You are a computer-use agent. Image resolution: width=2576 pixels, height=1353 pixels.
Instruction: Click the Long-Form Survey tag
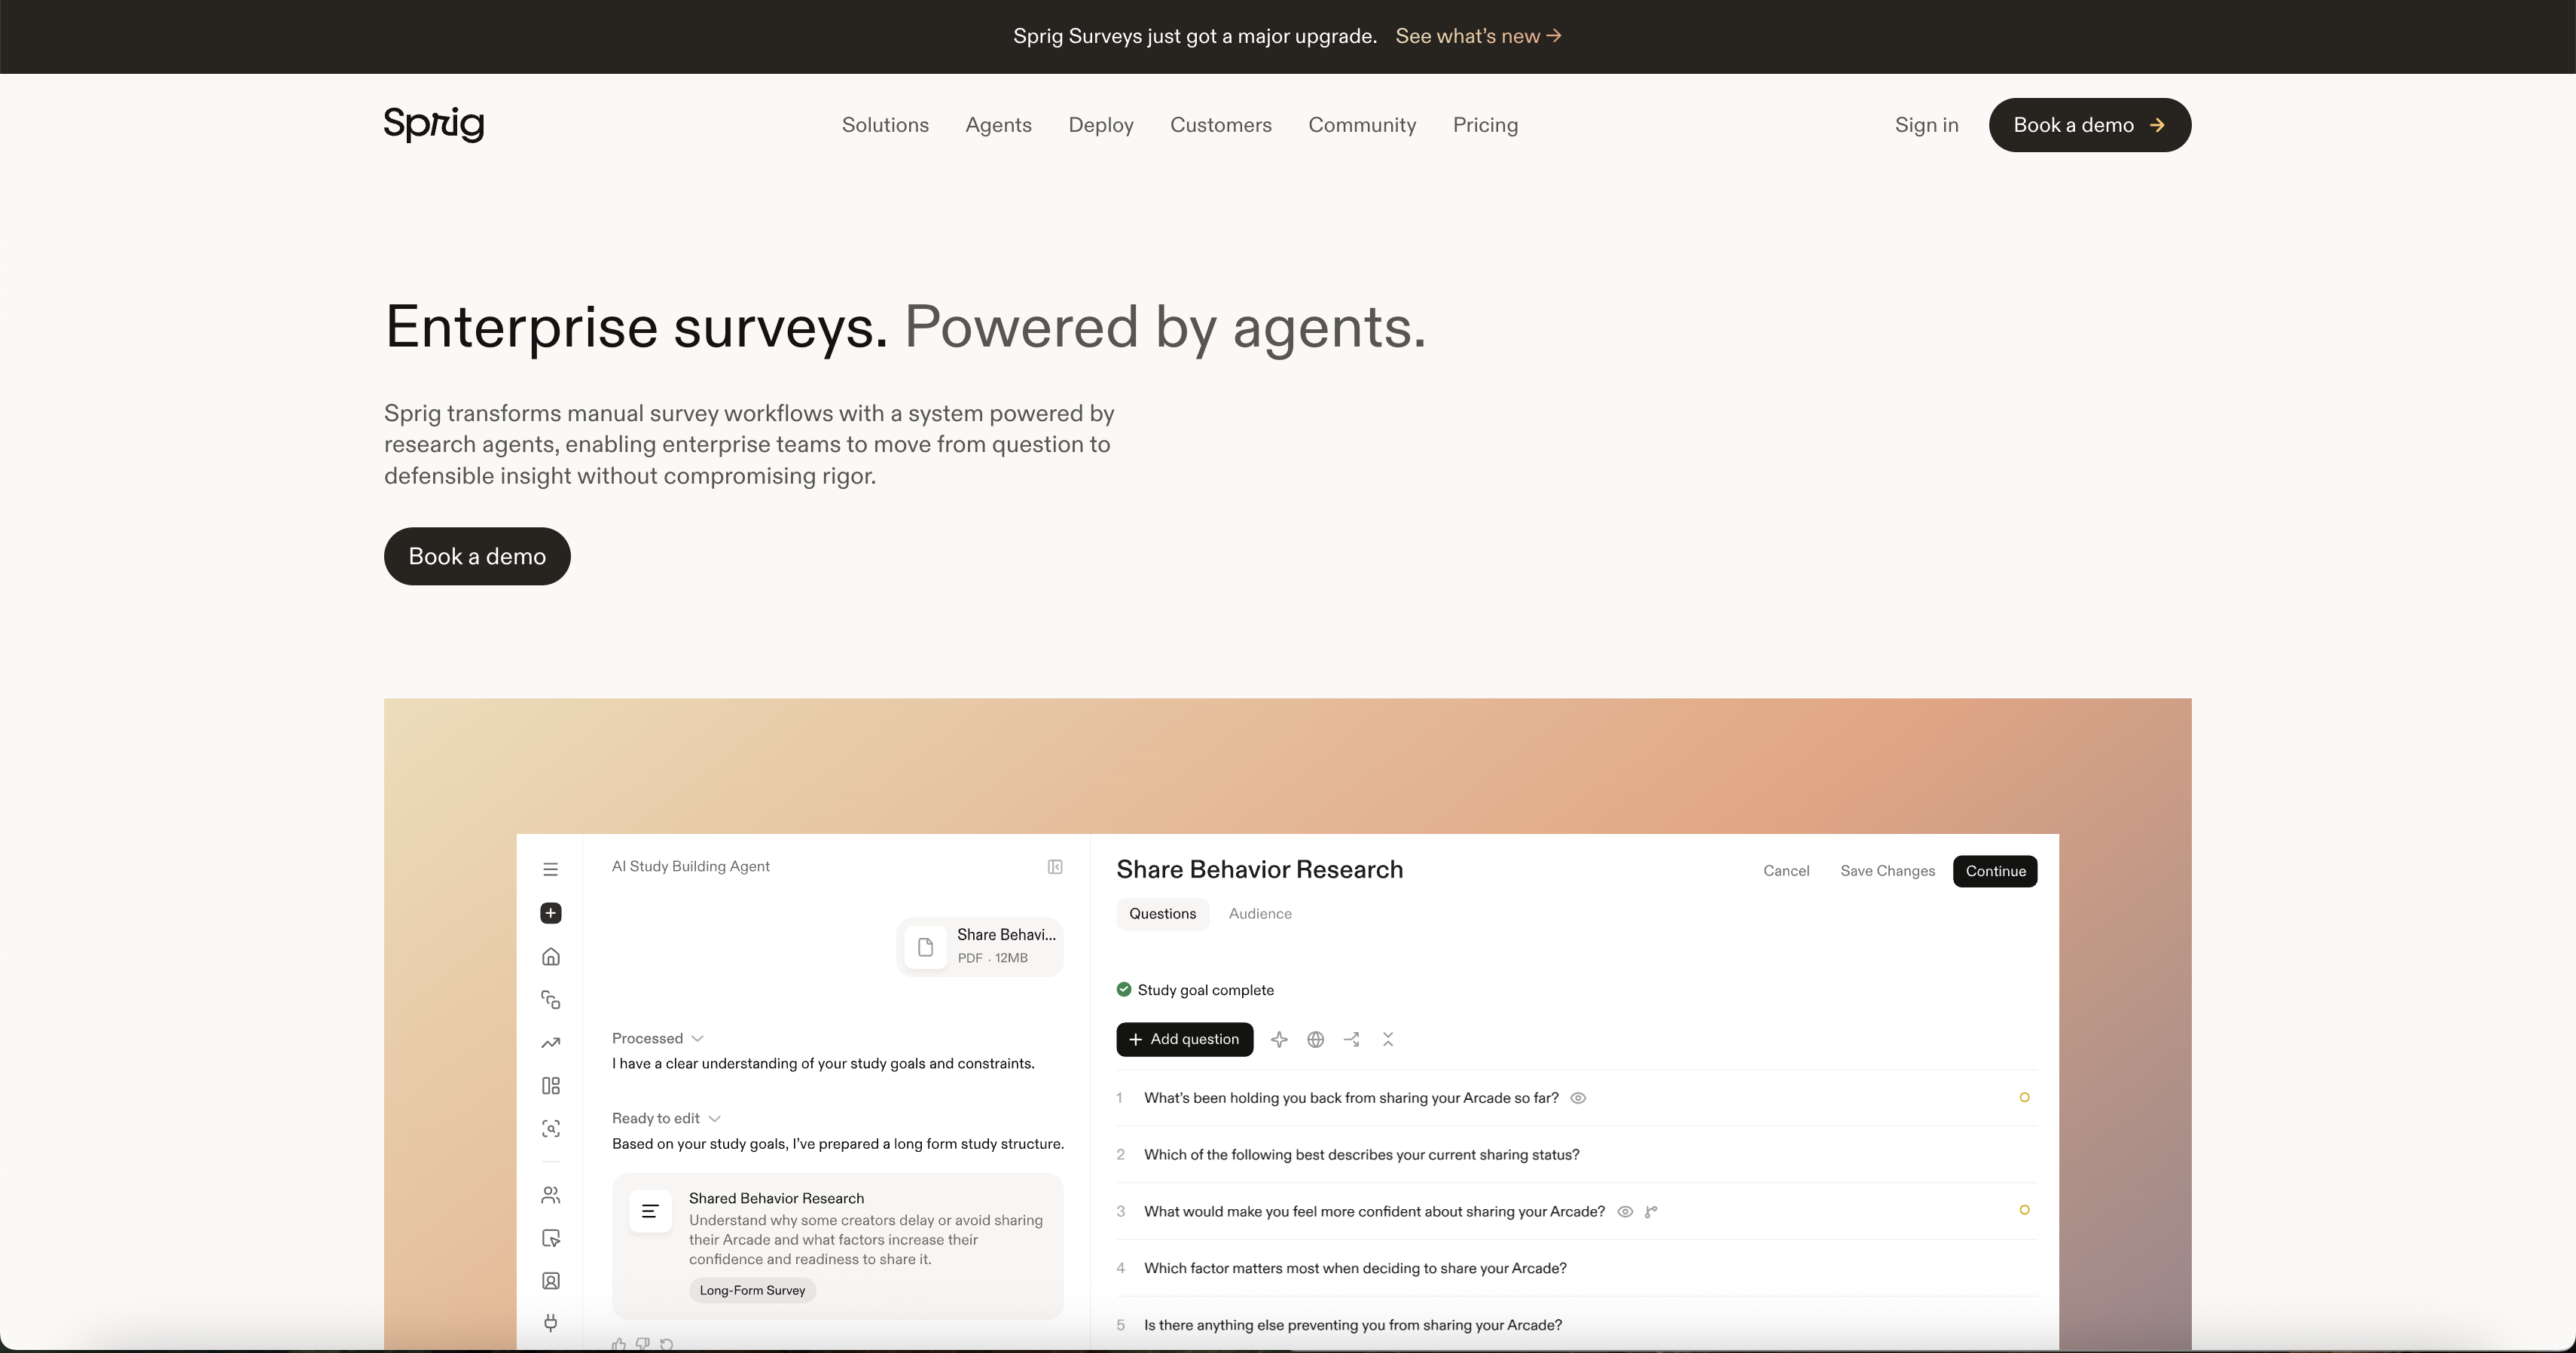[x=752, y=1290]
